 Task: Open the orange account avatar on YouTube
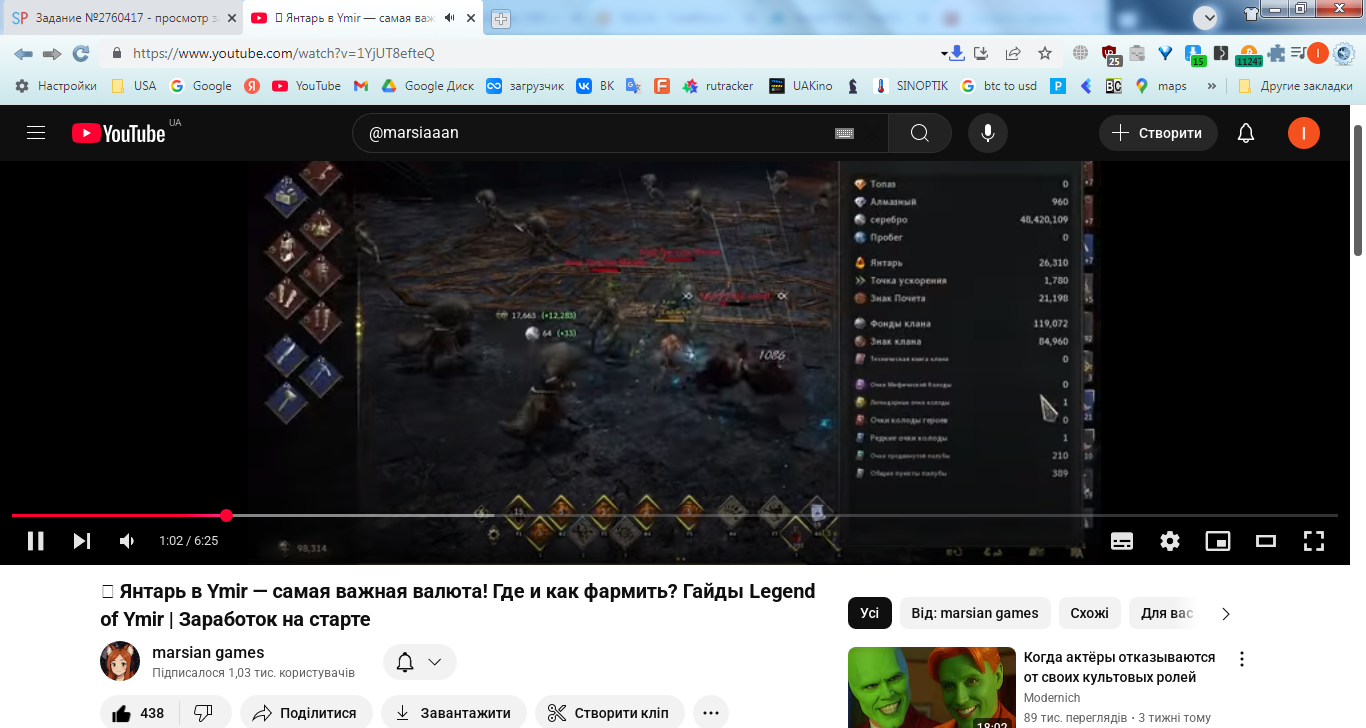point(1304,133)
